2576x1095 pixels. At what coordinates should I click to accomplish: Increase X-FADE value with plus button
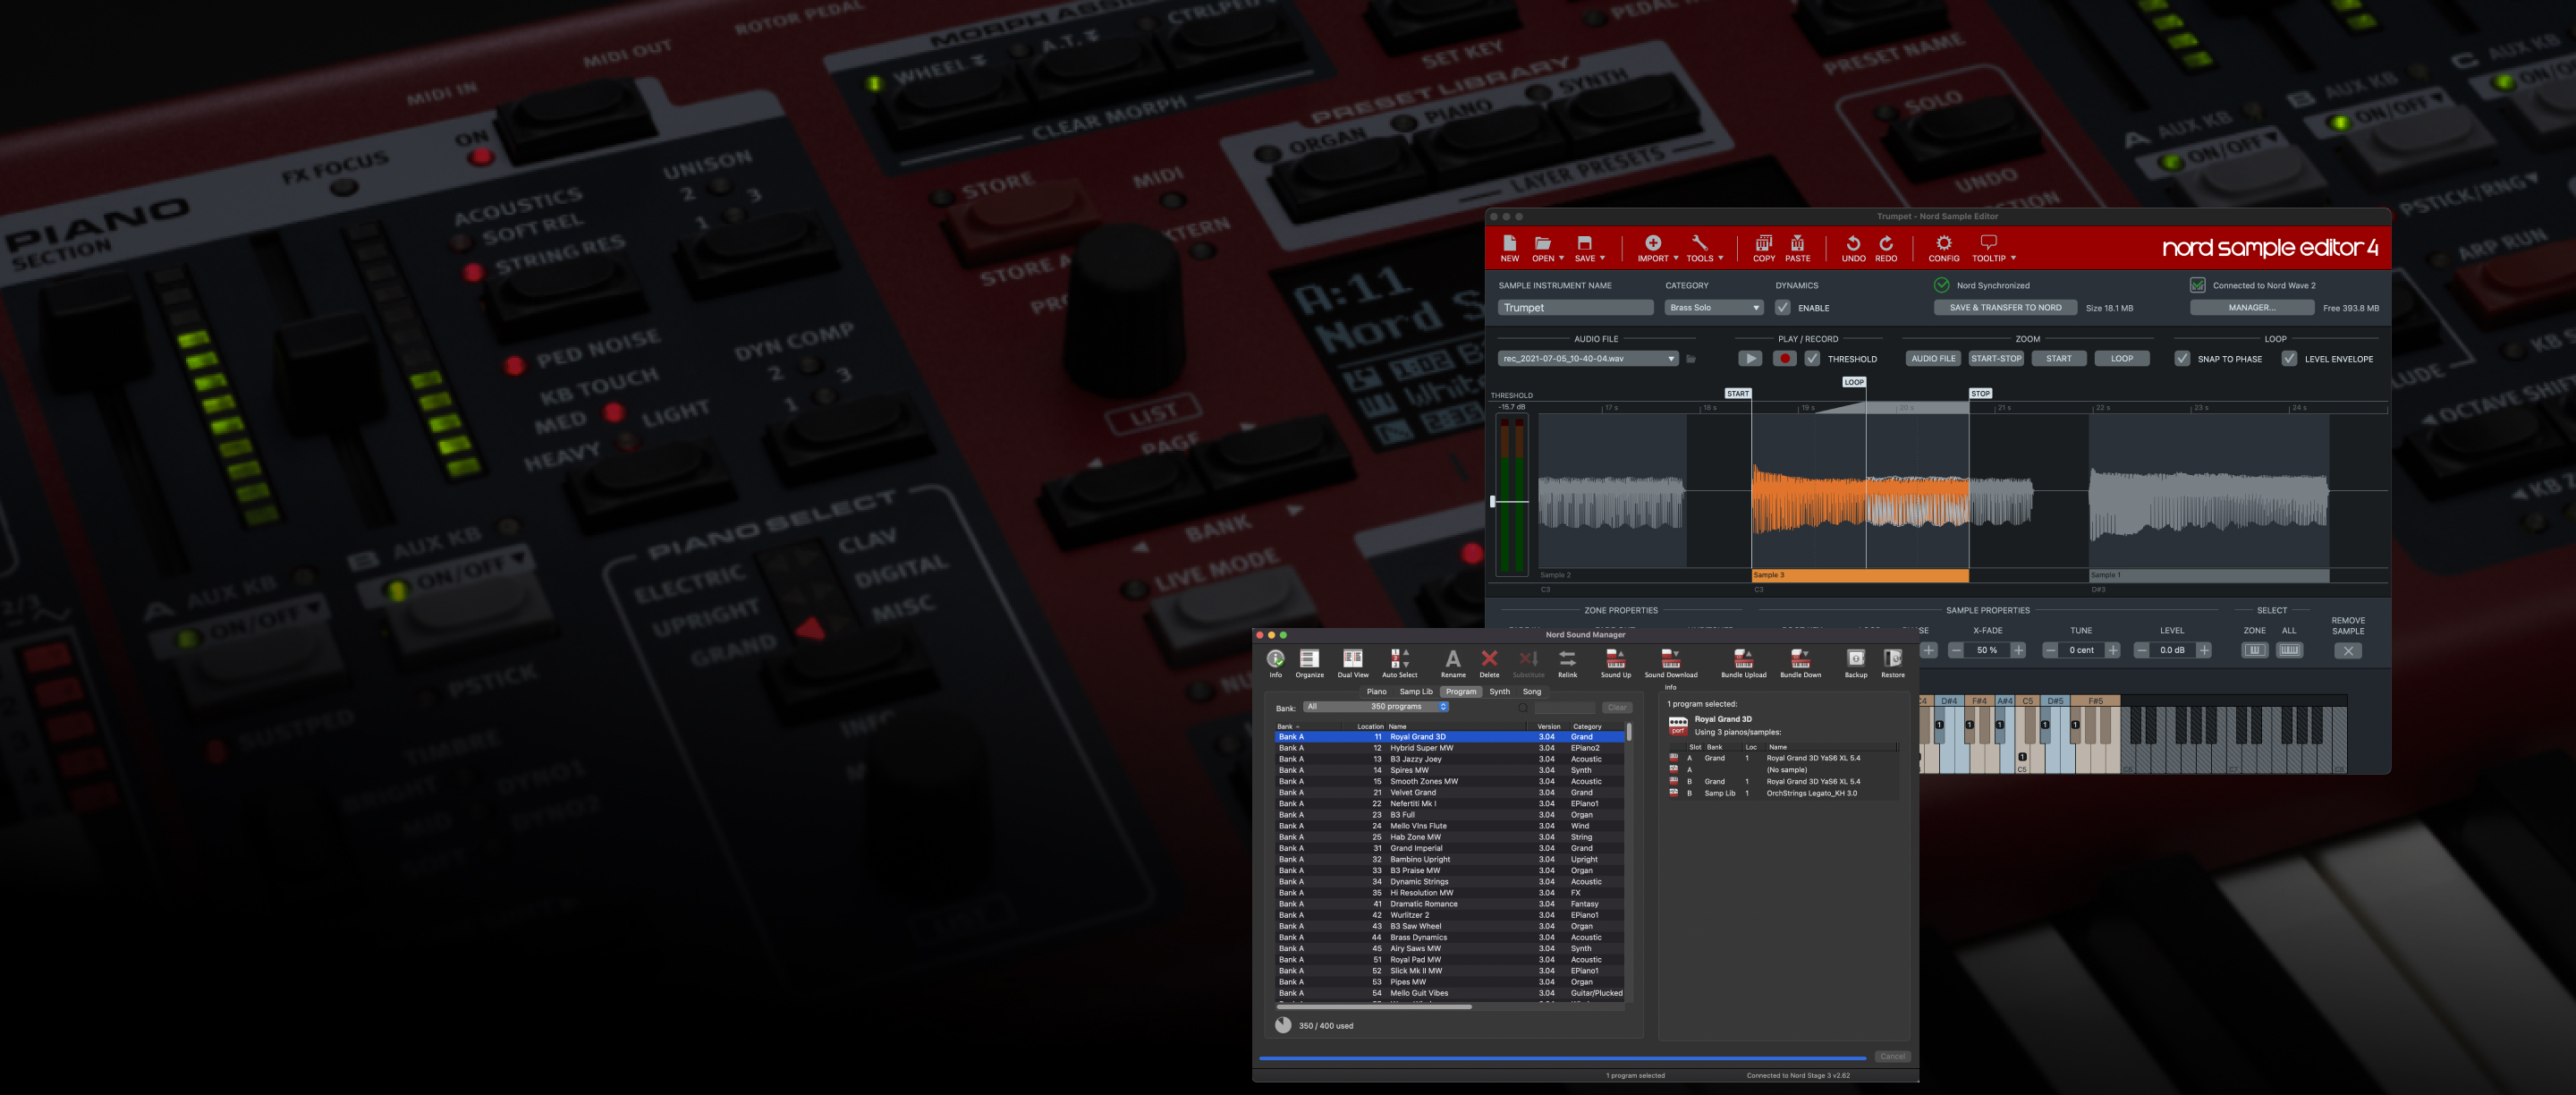point(2018,651)
